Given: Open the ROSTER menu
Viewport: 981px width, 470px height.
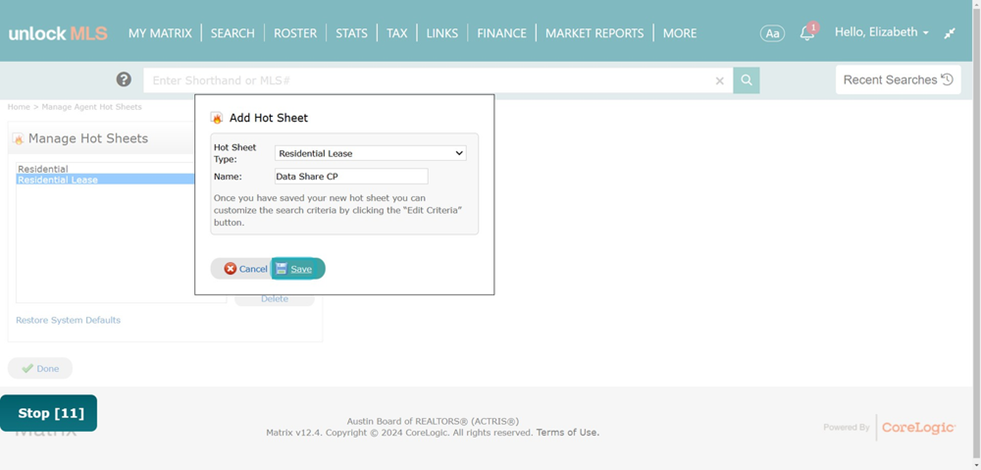Looking at the screenshot, I should click(x=295, y=33).
